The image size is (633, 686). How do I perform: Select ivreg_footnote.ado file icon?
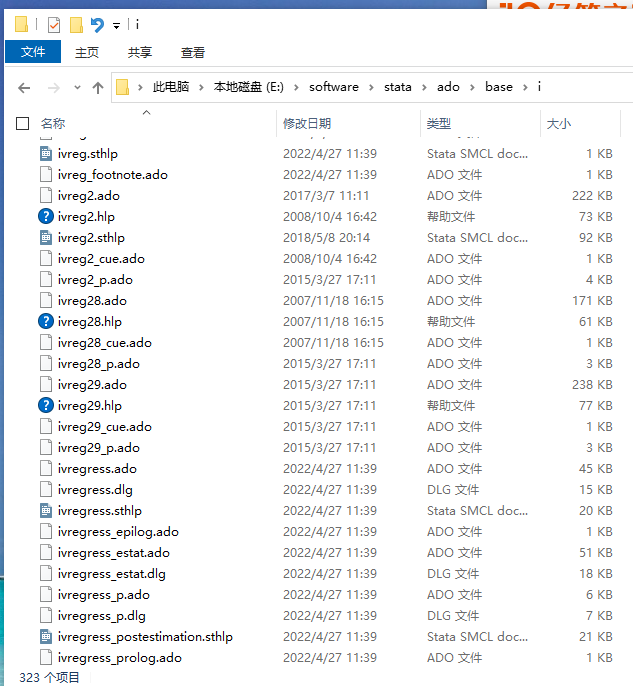click(x=46, y=175)
